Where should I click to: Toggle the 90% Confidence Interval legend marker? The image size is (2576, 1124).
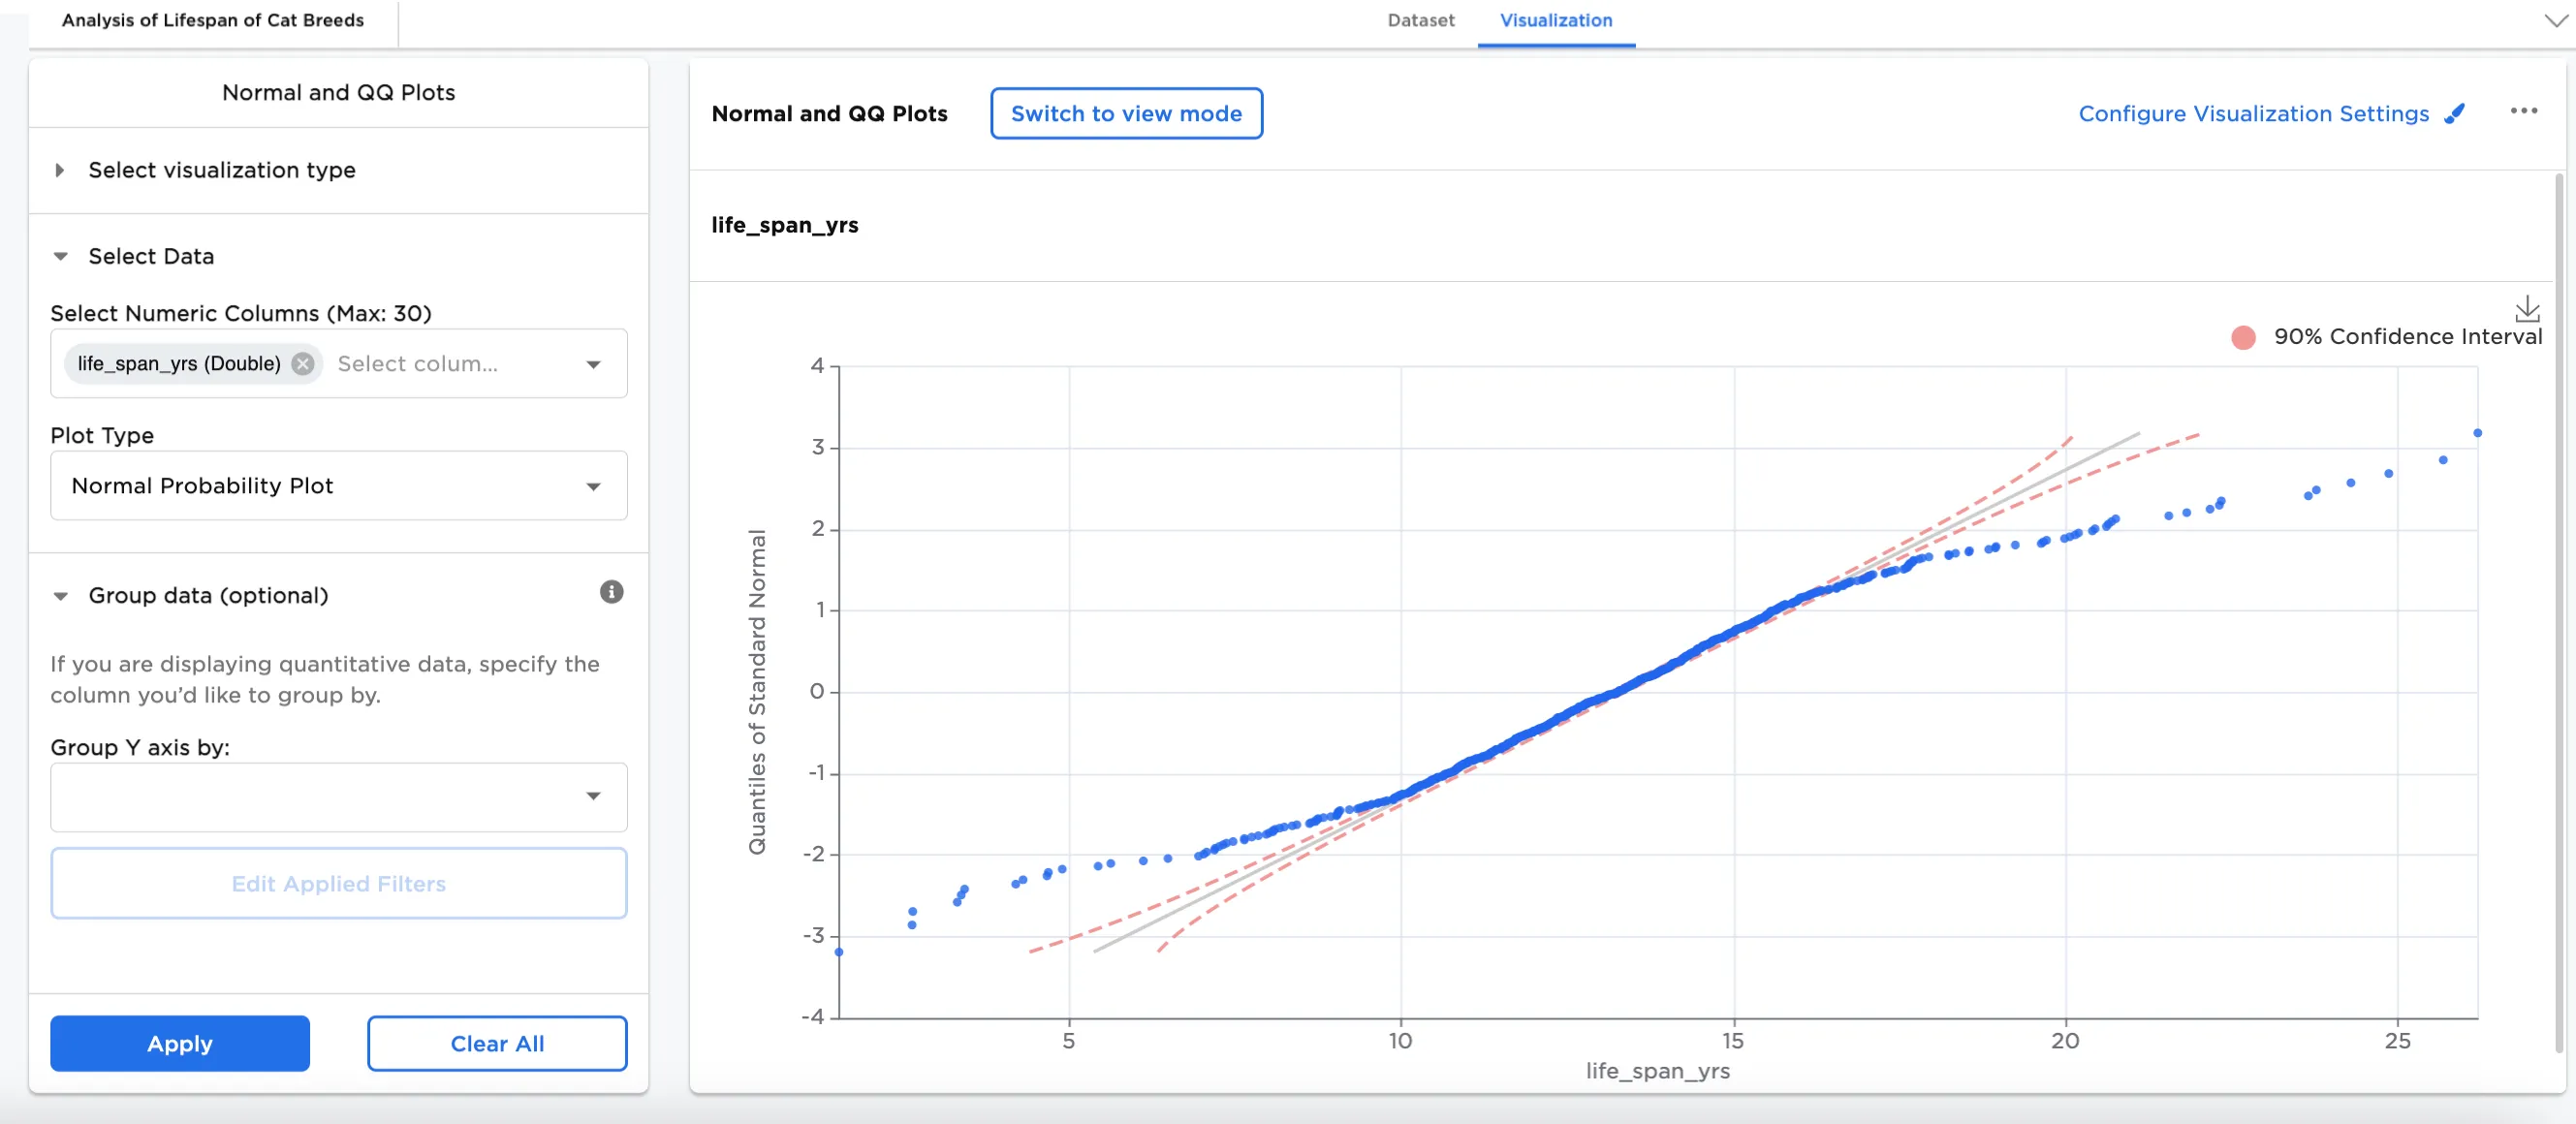point(2243,338)
